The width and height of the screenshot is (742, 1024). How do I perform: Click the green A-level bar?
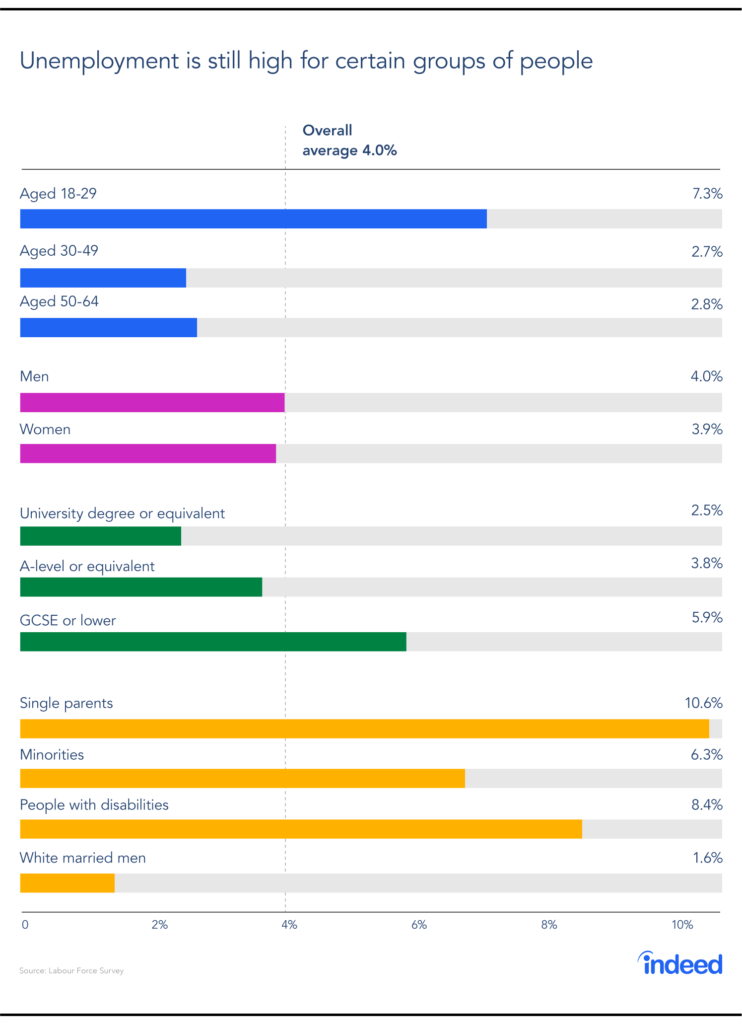click(141, 588)
